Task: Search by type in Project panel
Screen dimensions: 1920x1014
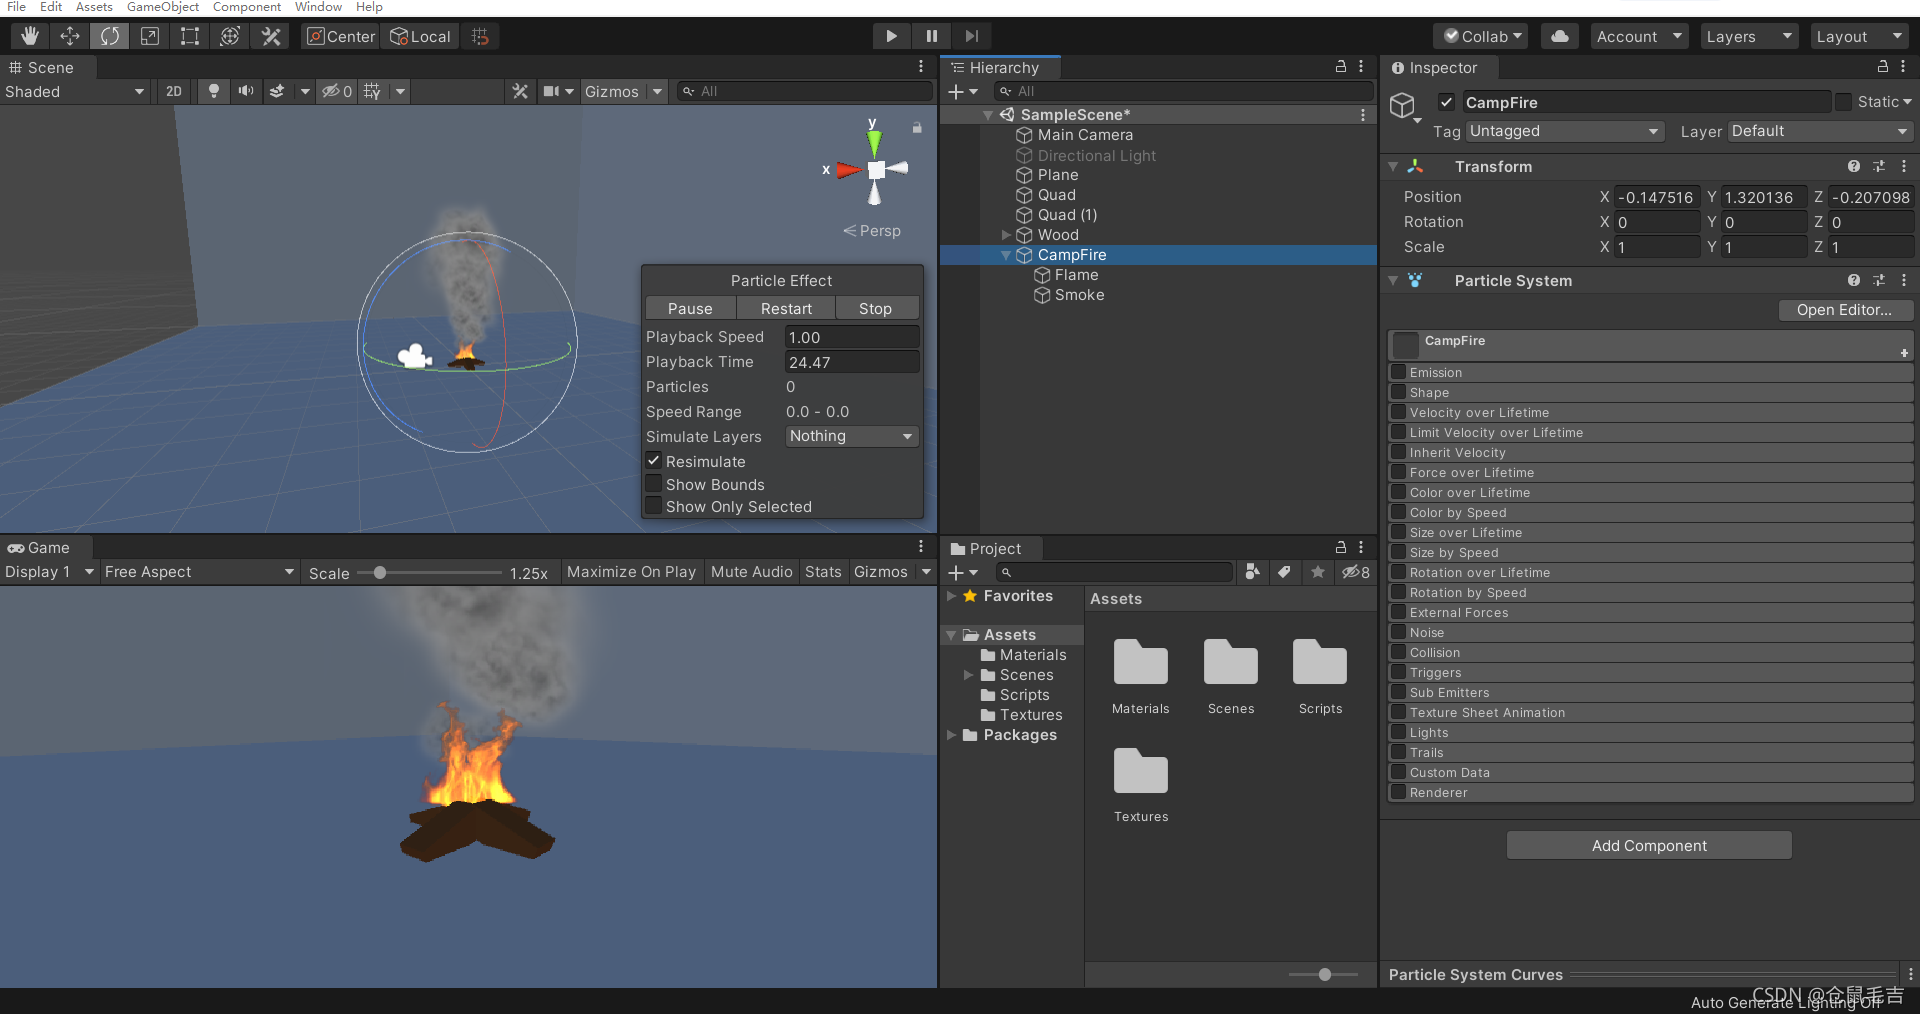Action: pos(1252,572)
